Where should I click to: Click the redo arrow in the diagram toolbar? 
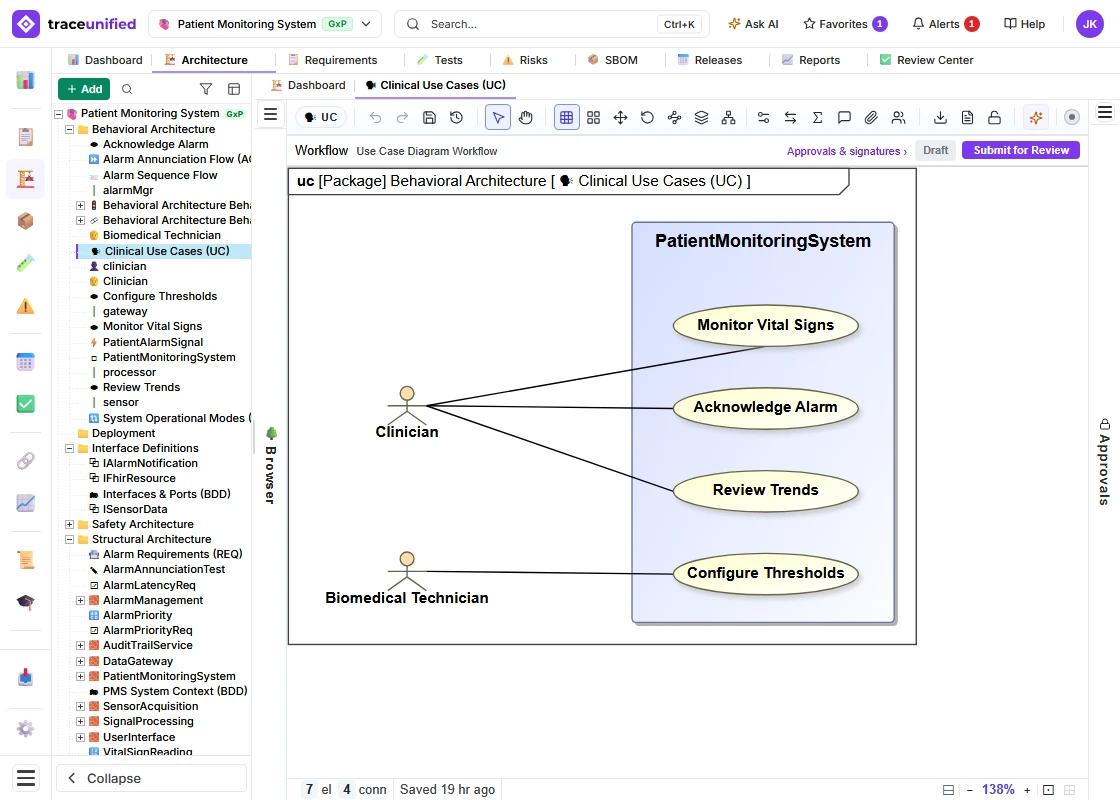pyautogui.click(x=402, y=118)
